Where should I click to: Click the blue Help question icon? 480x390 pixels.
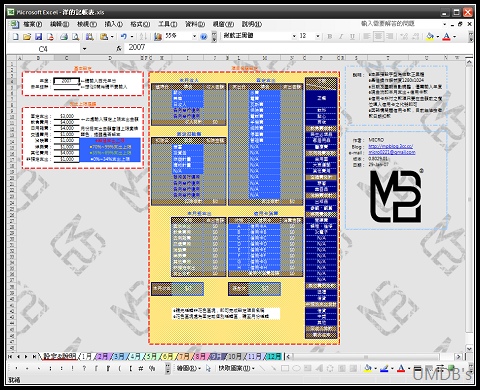[204, 37]
